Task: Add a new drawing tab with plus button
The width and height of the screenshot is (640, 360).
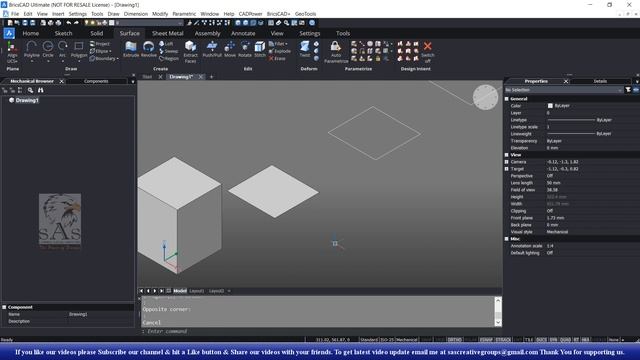Action: pos(211,77)
